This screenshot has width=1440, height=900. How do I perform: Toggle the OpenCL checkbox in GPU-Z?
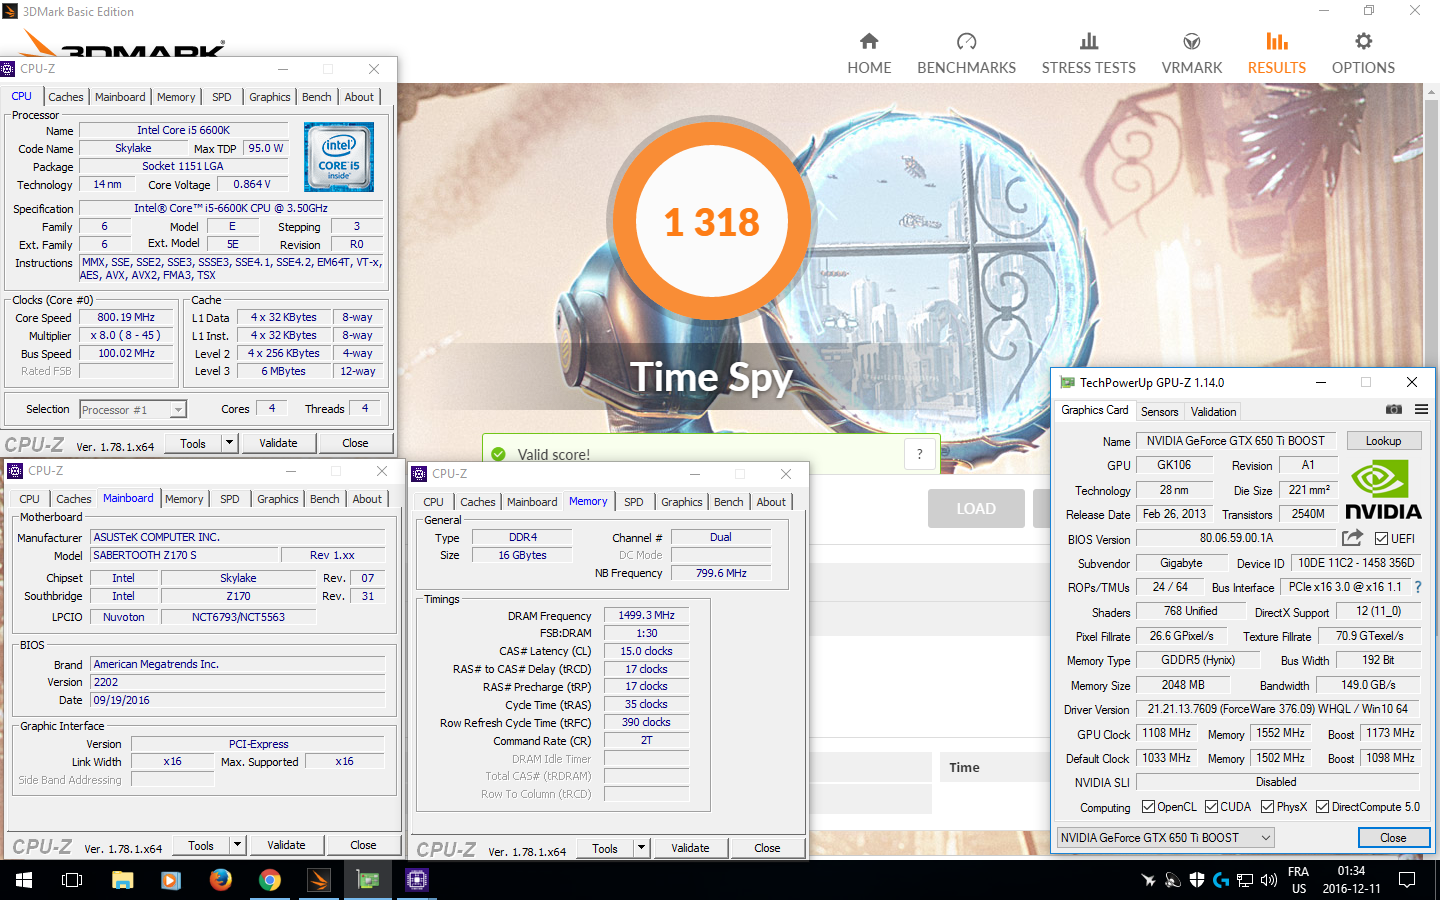(x=1148, y=807)
